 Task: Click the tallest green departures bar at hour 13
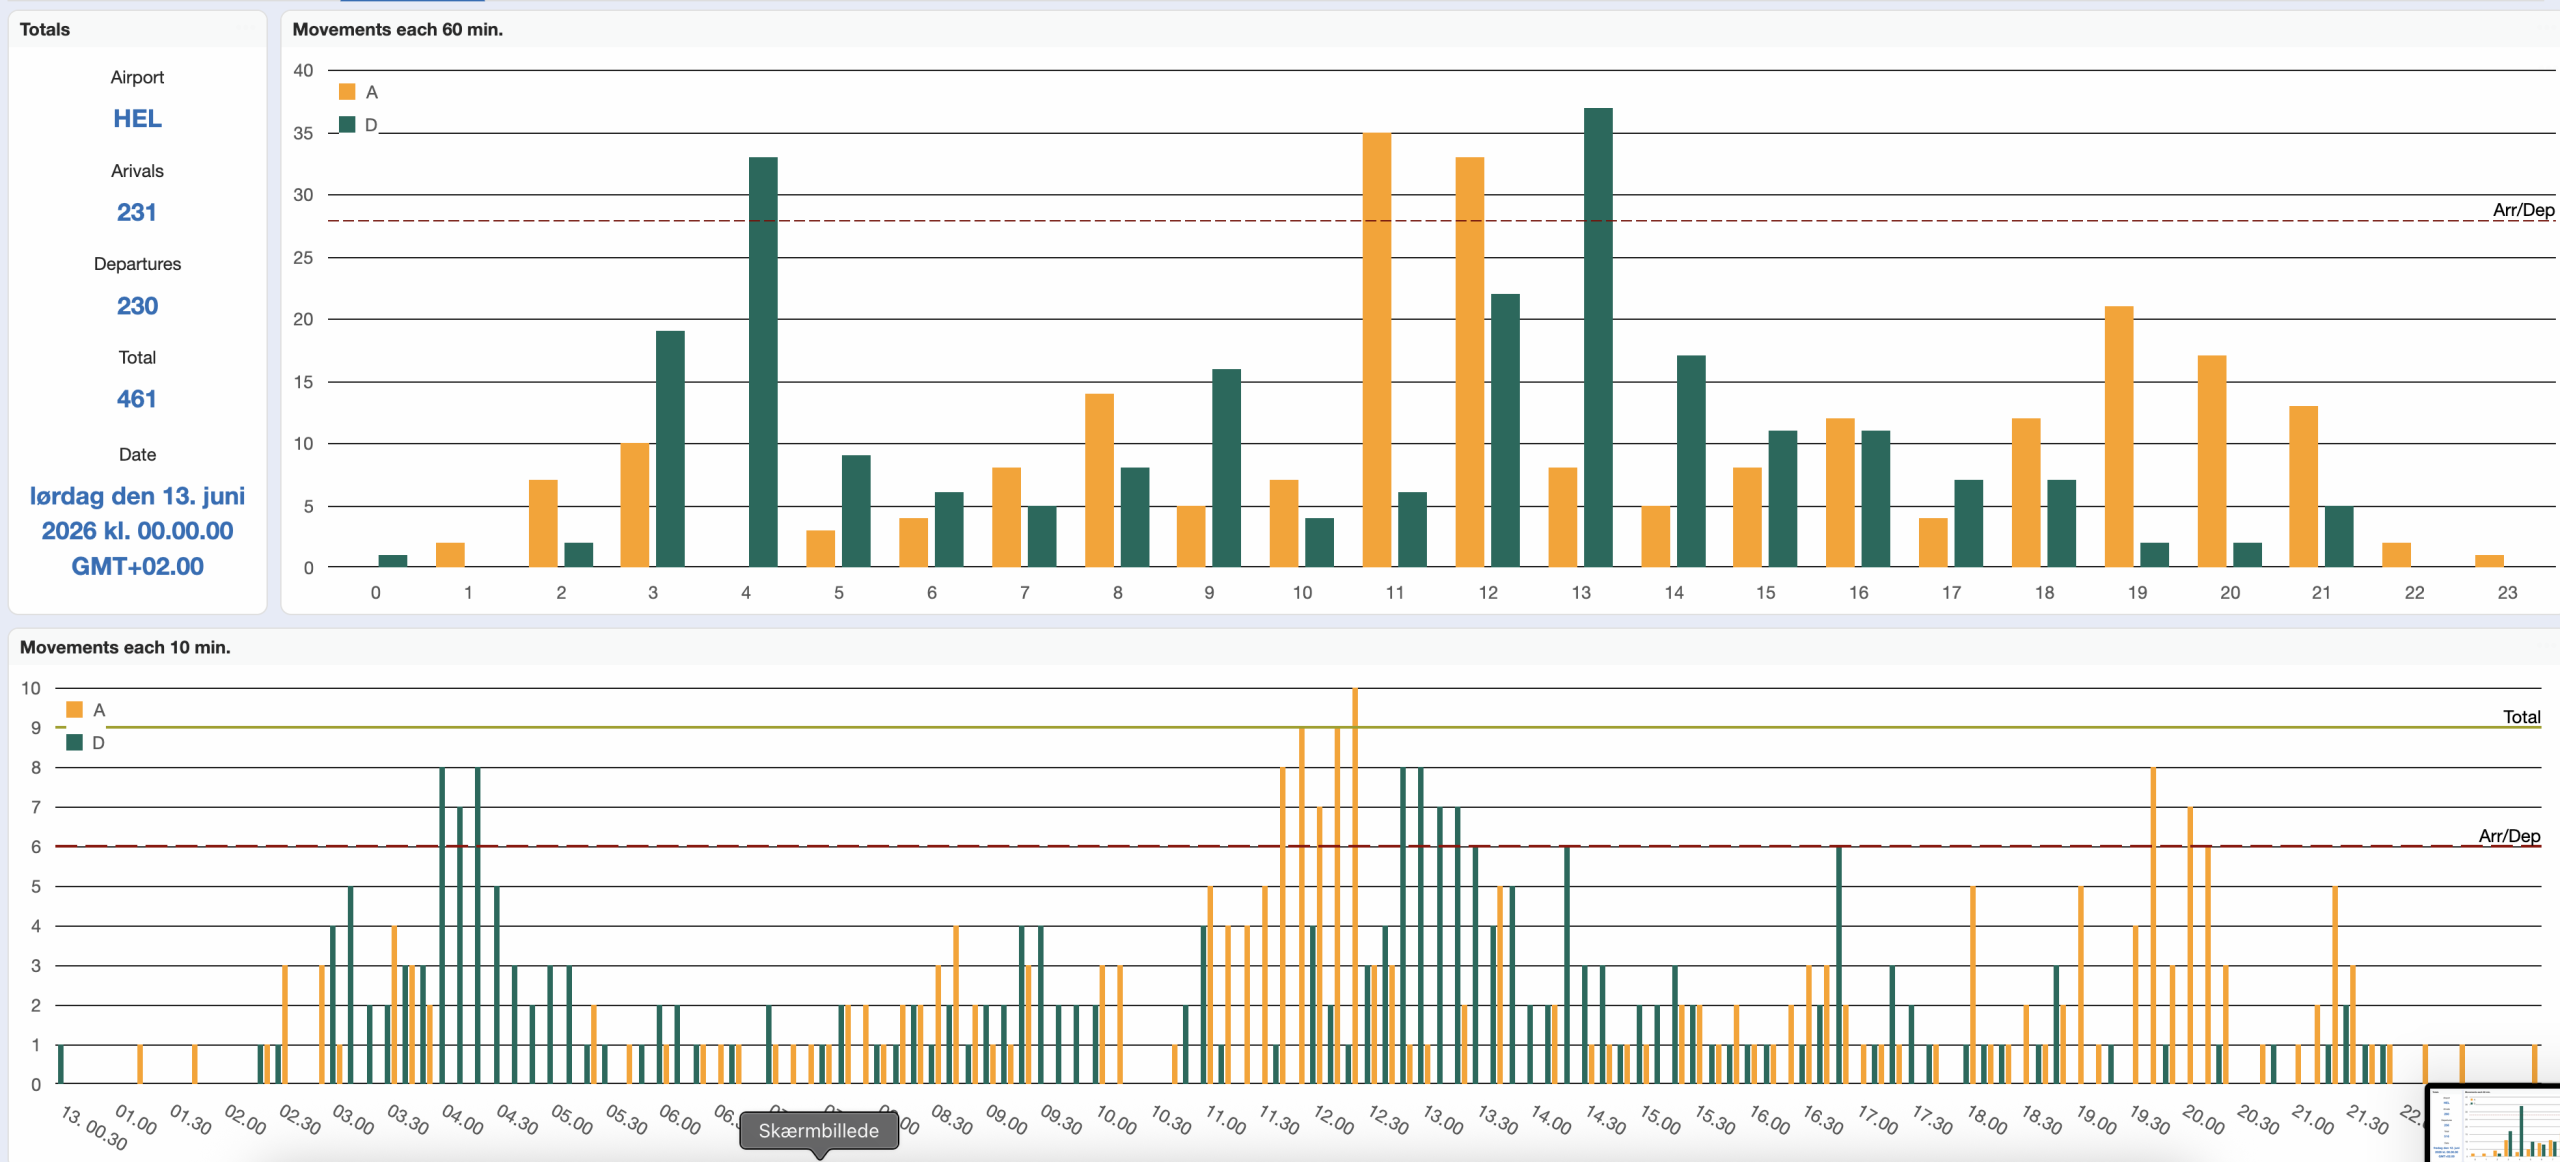point(1598,338)
